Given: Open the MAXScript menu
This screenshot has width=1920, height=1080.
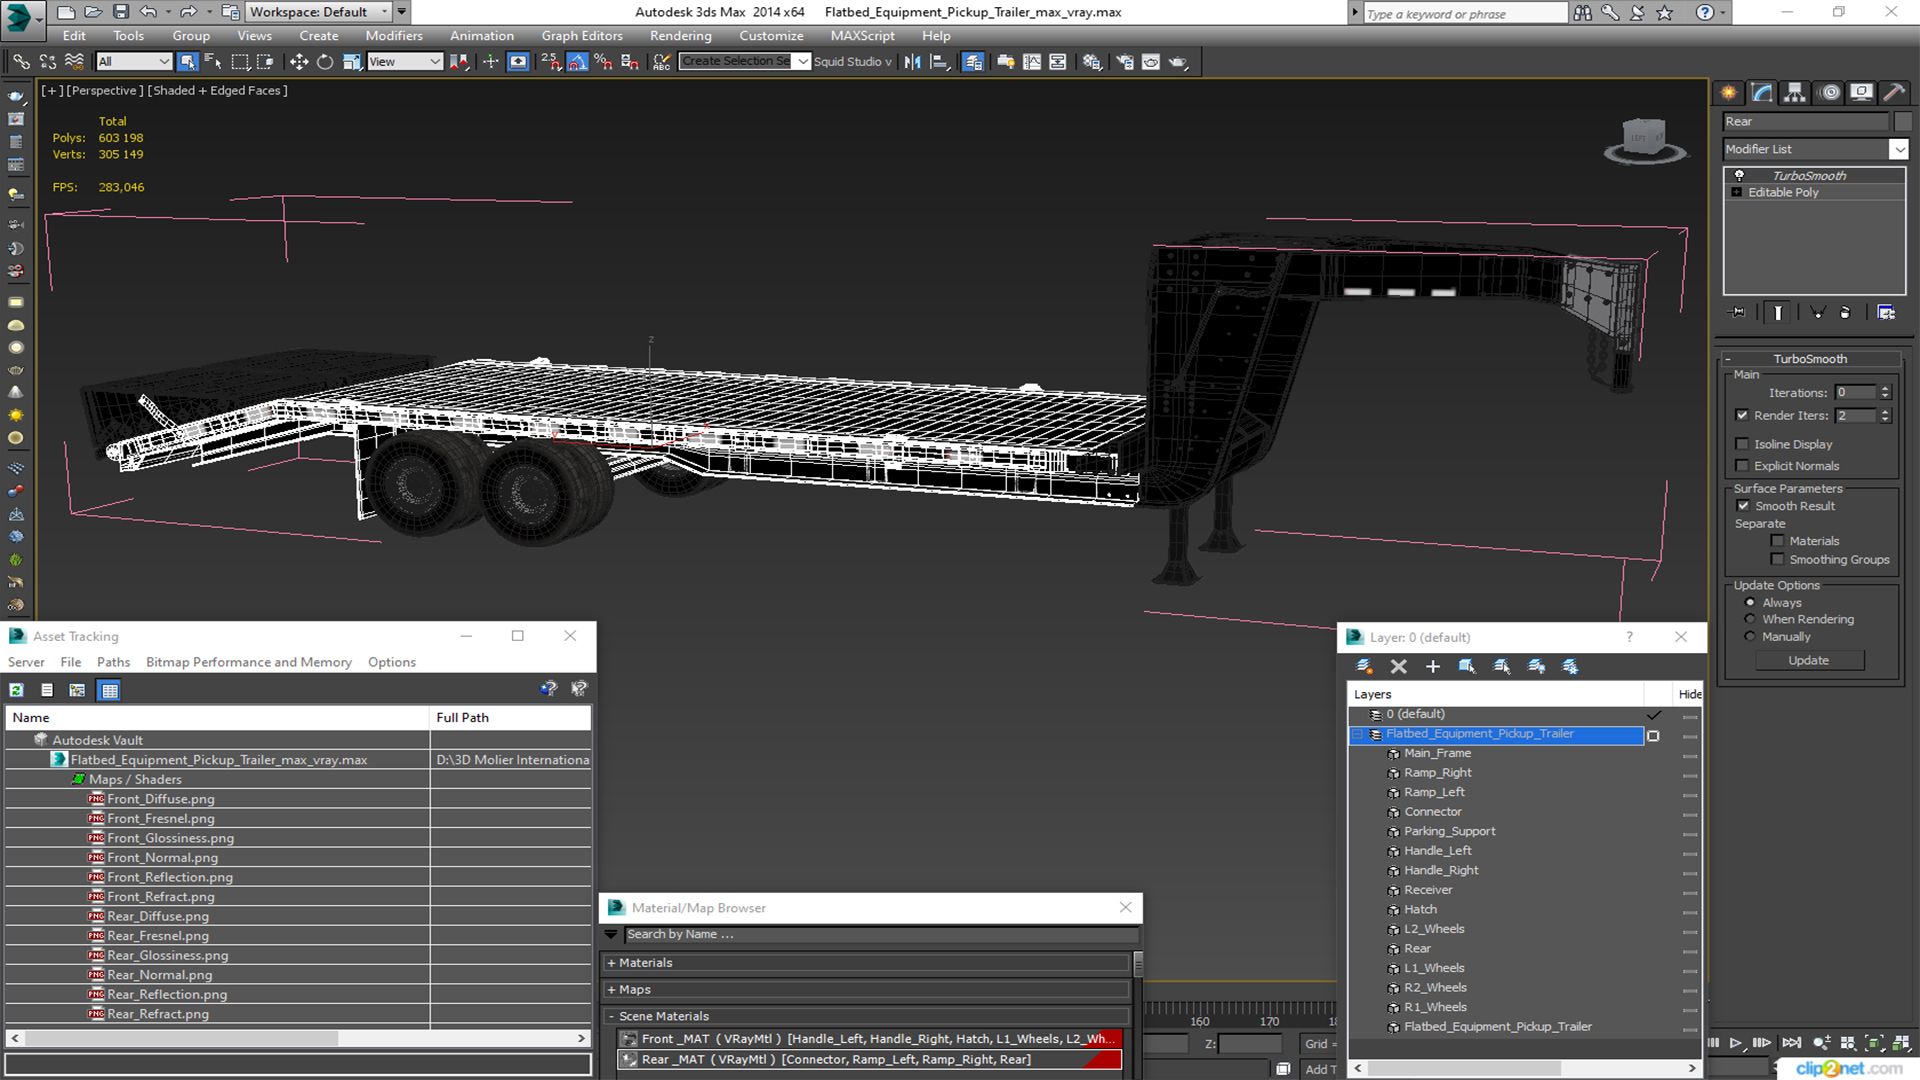Looking at the screenshot, I should 862,36.
